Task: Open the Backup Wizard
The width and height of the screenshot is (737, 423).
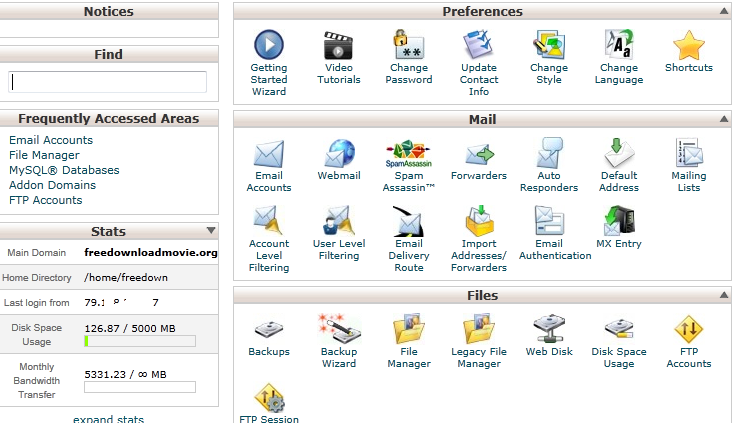Action: tap(338, 328)
